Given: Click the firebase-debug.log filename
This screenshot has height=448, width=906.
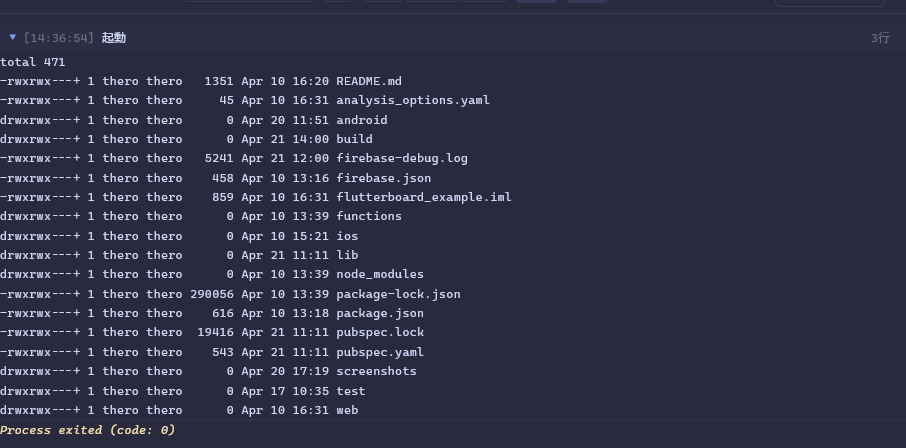Looking at the screenshot, I should (x=401, y=158).
